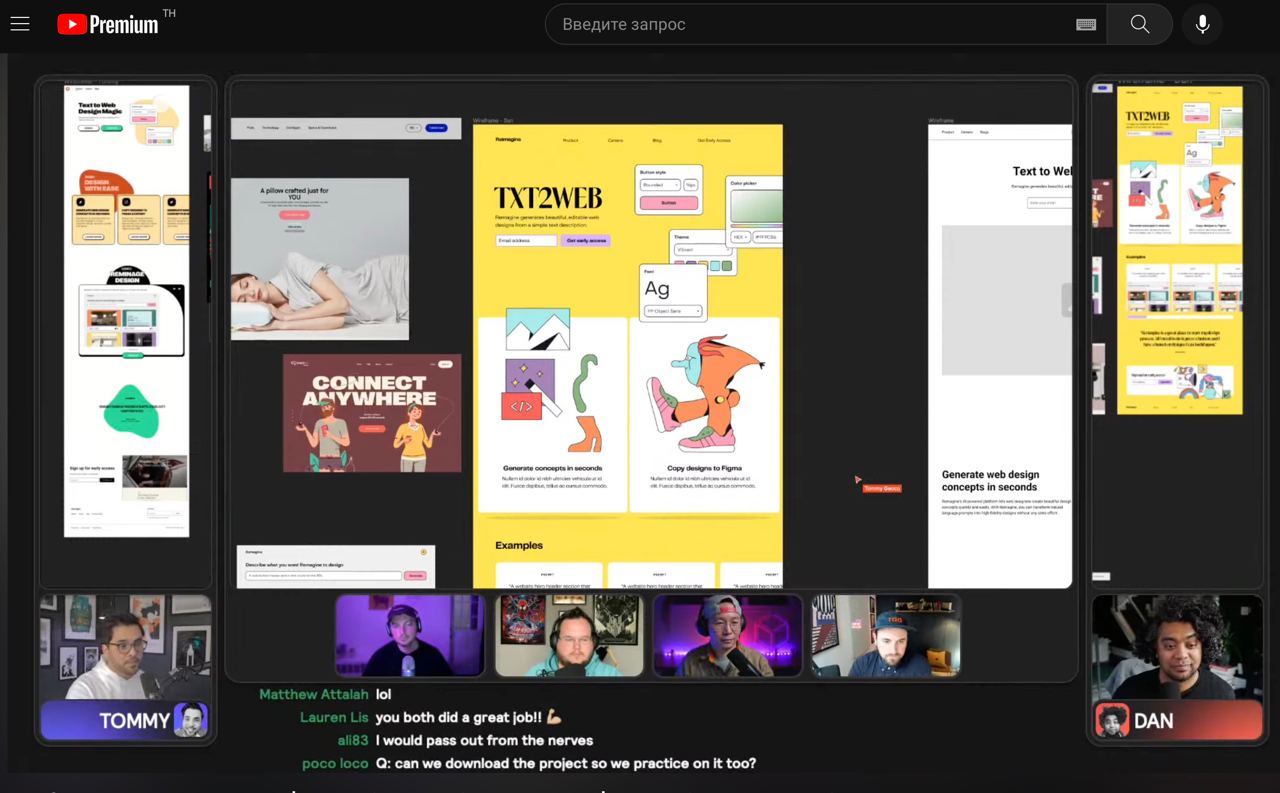Select the green gradient in Color picker
The height and width of the screenshot is (793, 1280).
pyautogui.click(x=755, y=207)
